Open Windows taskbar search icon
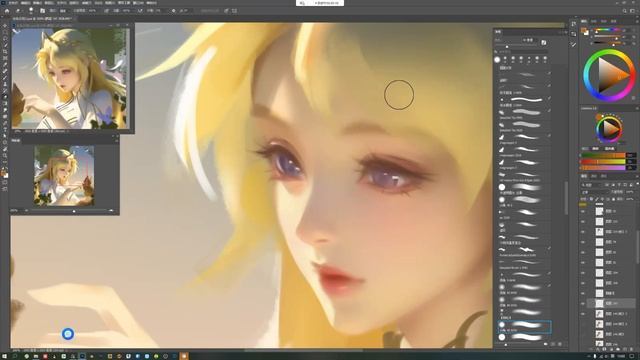 pyautogui.click(x=15, y=356)
